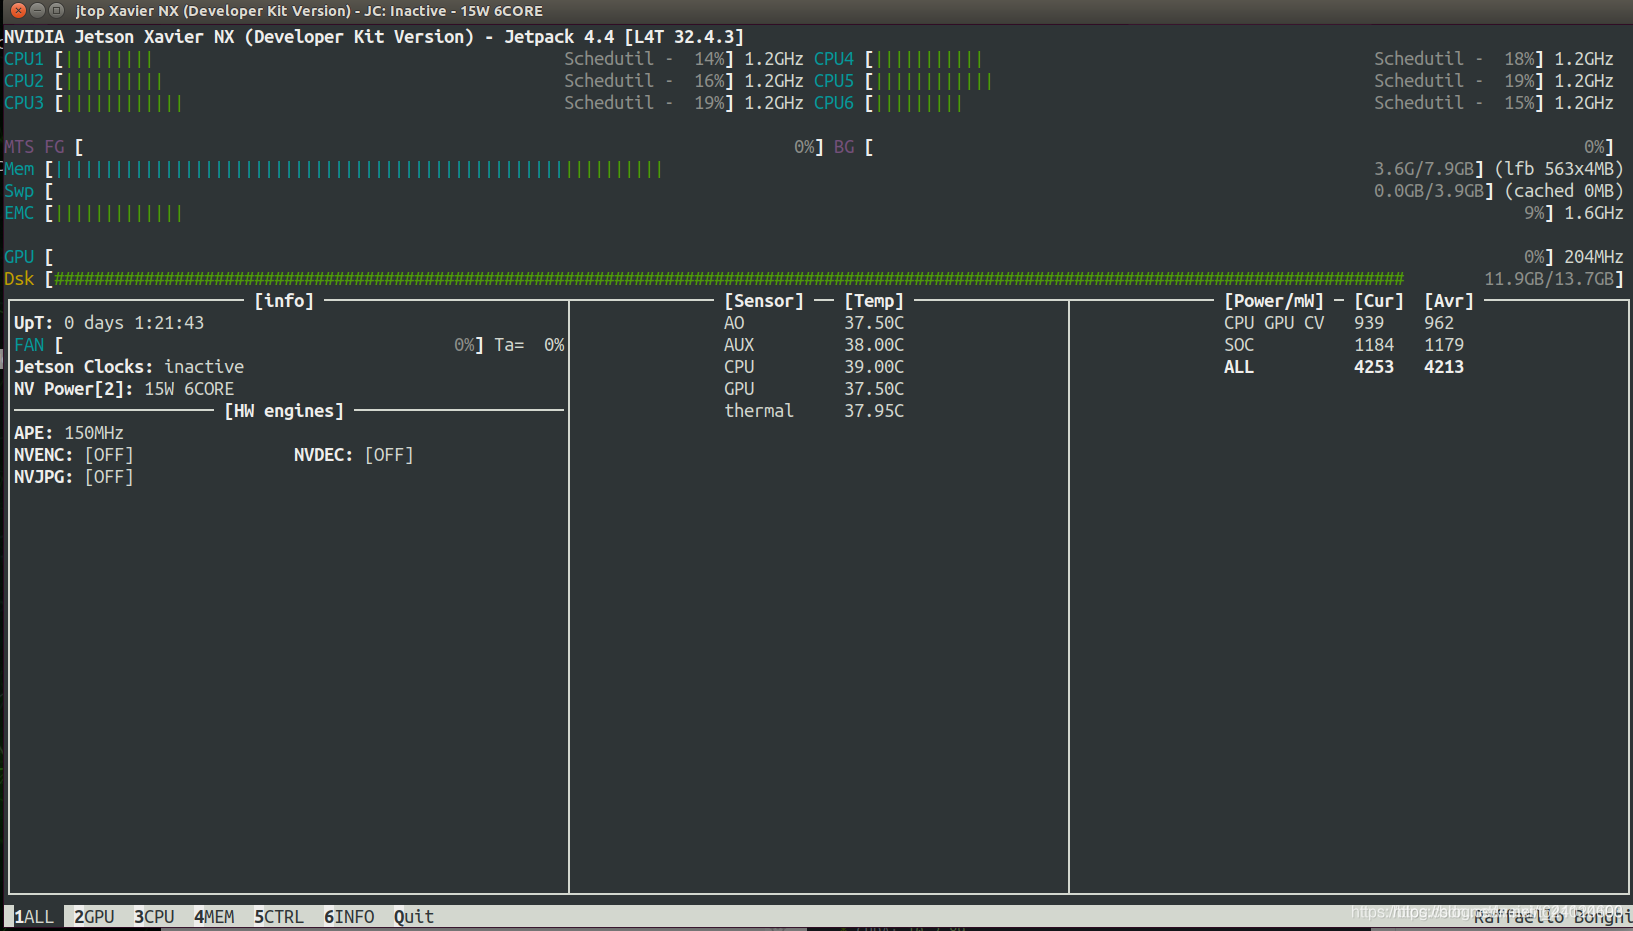Click the [Sensor] column header
The image size is (1633, 931).
[x=764, y=301]
